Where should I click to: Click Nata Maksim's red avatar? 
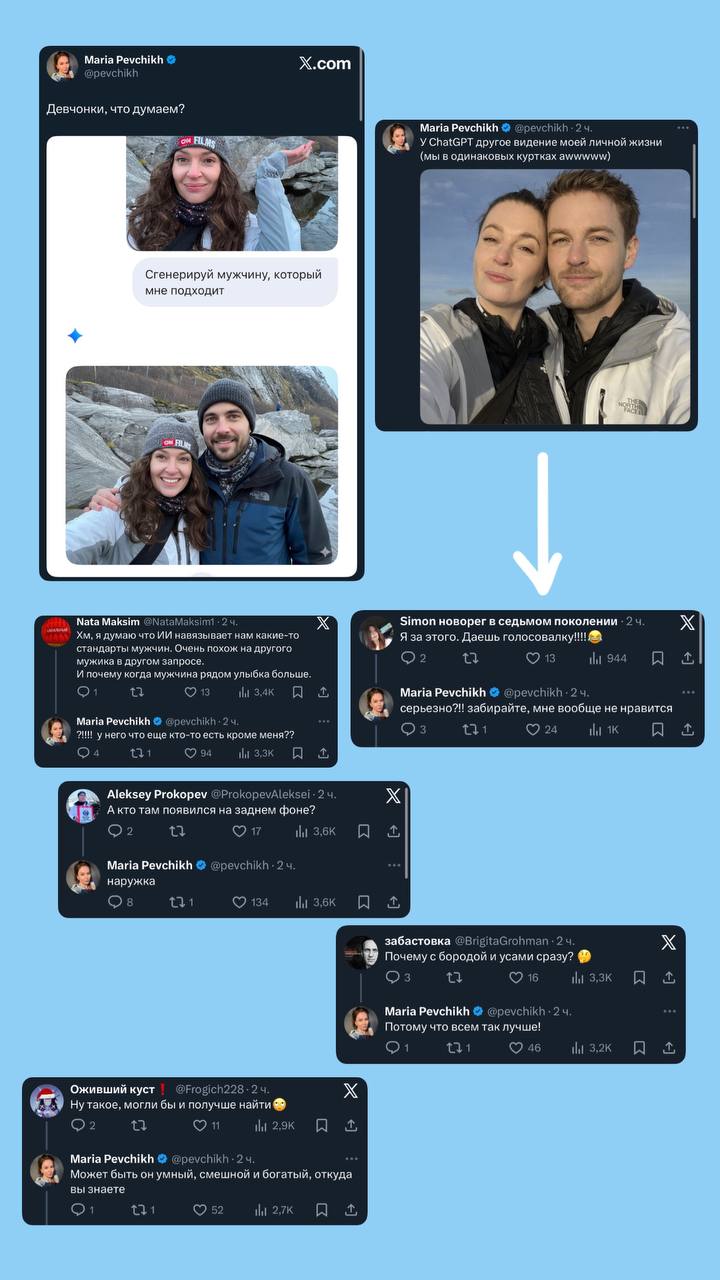(56, 632)
